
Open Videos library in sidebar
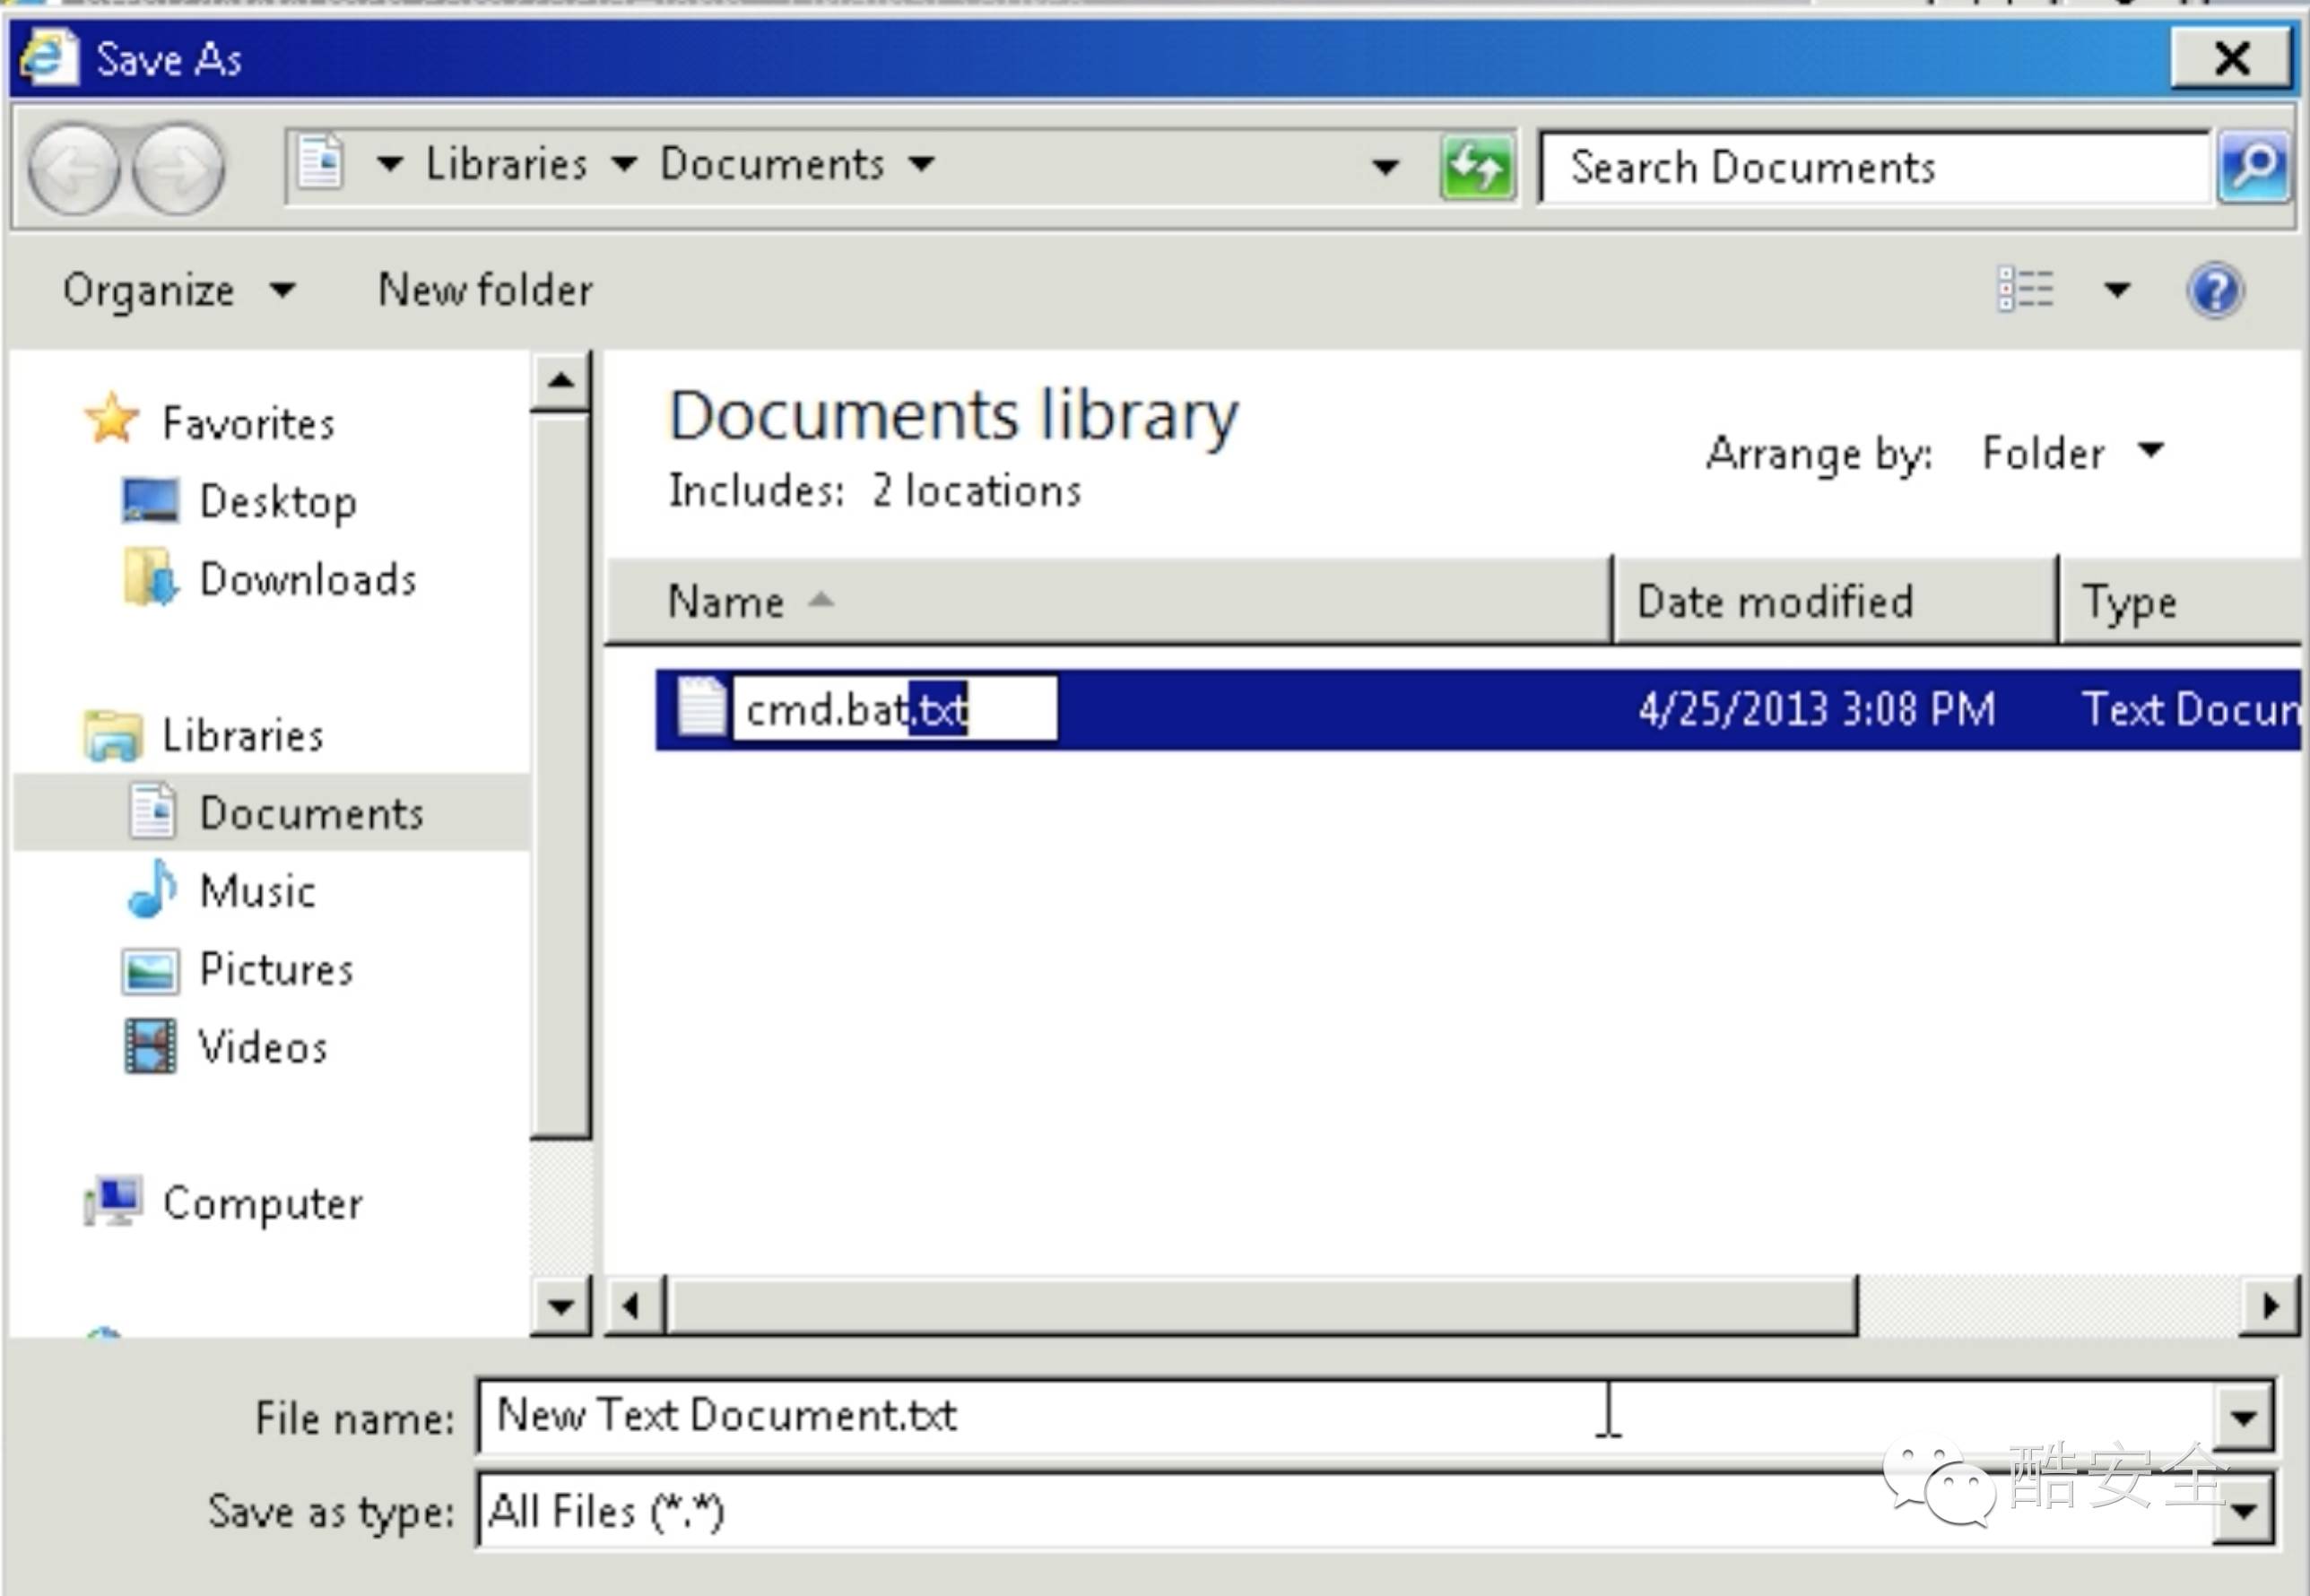[x=262, y=1046]
